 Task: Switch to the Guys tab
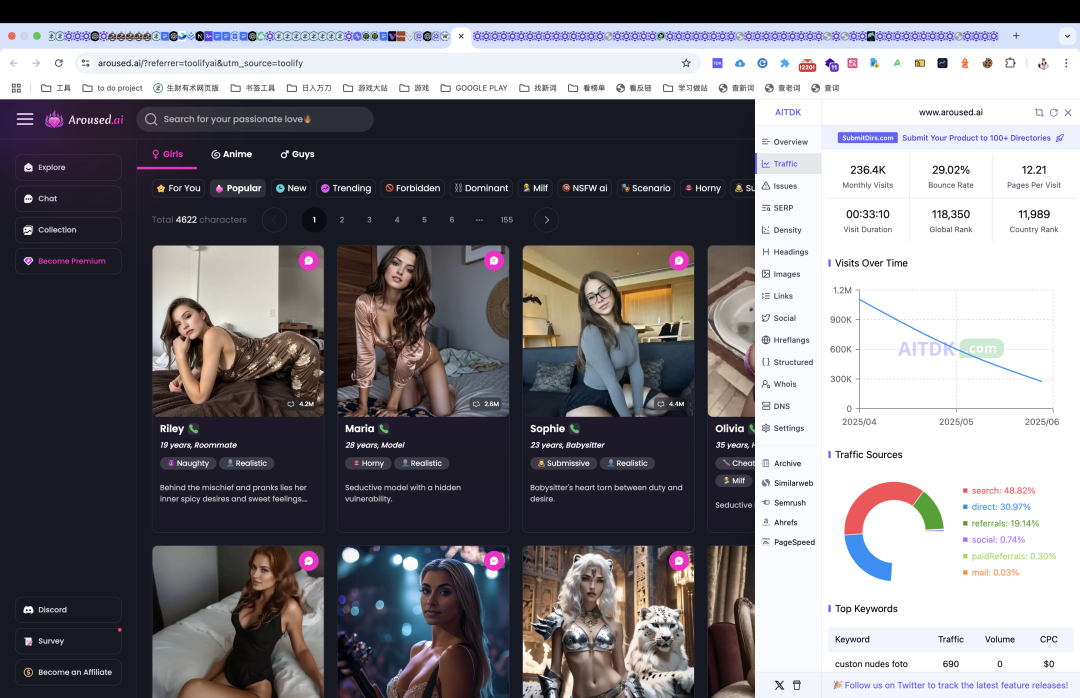297,154
